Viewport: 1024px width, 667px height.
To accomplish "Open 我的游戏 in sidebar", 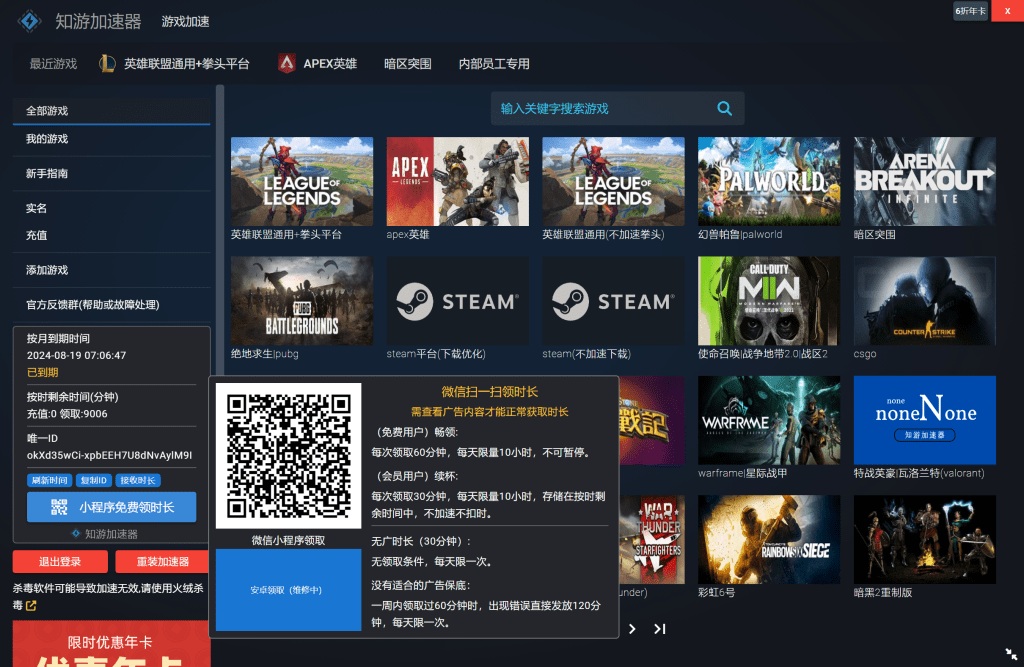I will point(112,138).
